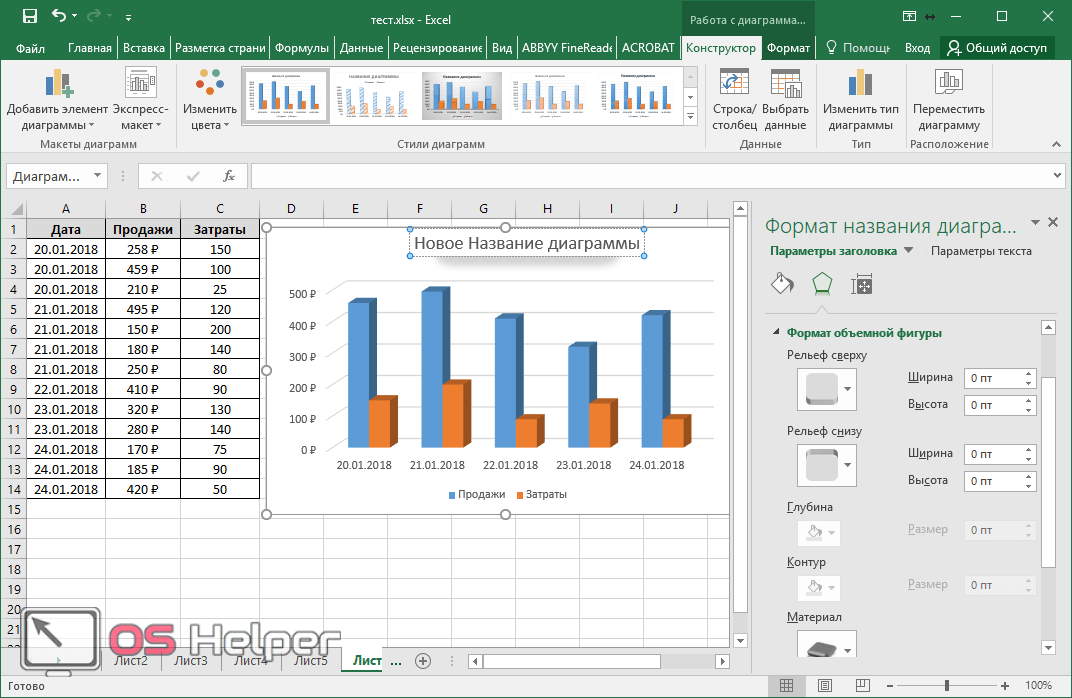
Task: Select Effects pentagon icon in pane
Action: (x=822, y=284)
